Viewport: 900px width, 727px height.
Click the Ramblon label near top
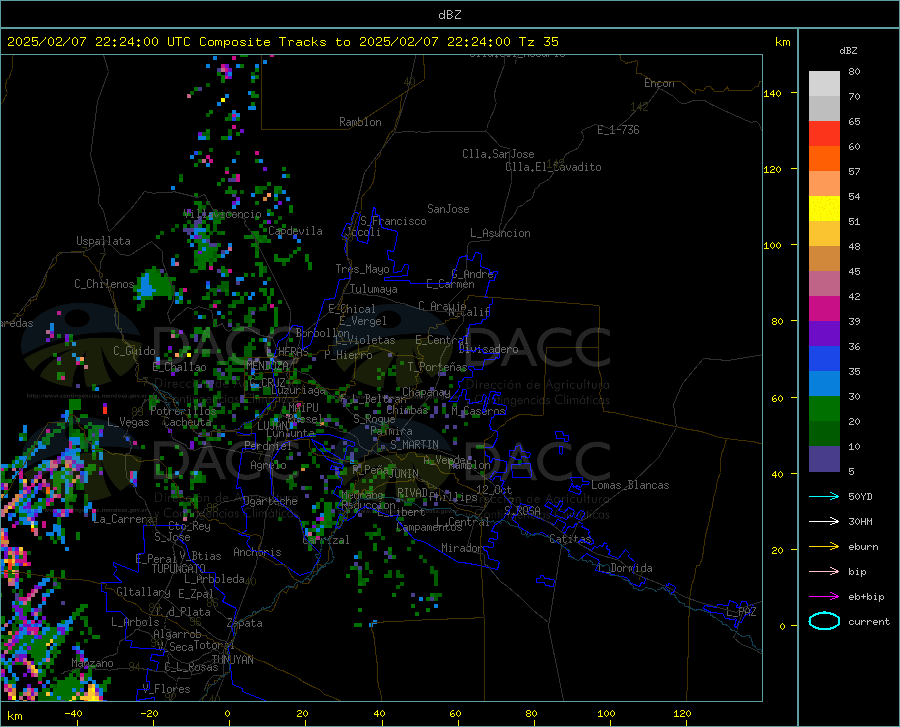tap(360, 122)
